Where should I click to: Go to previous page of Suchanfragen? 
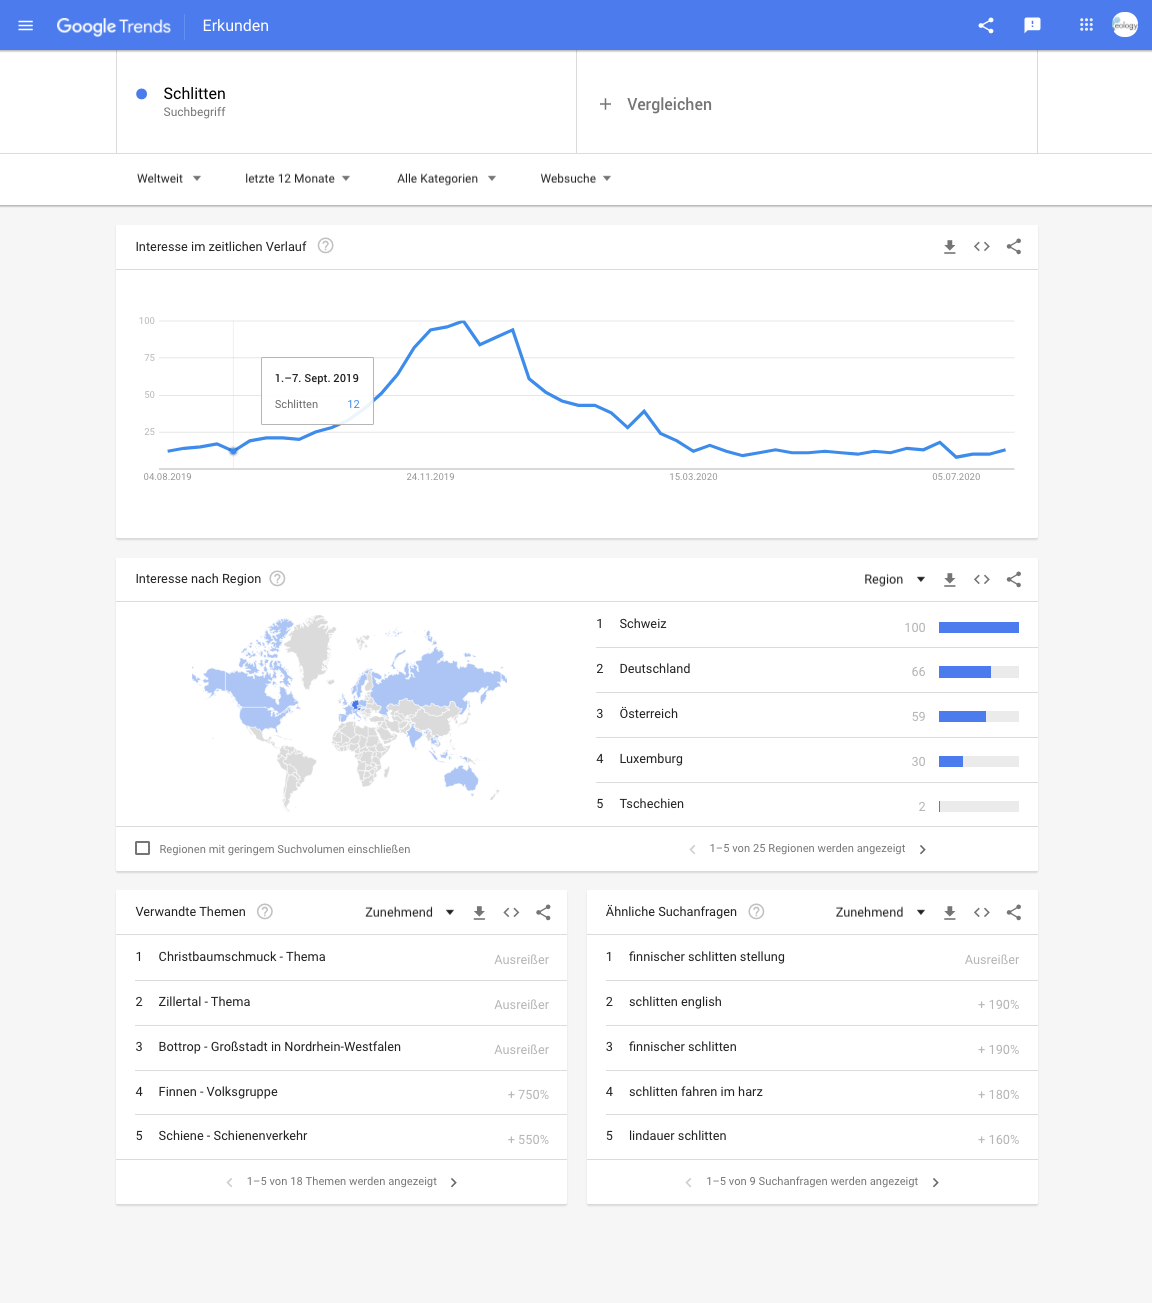(688, 1182)
